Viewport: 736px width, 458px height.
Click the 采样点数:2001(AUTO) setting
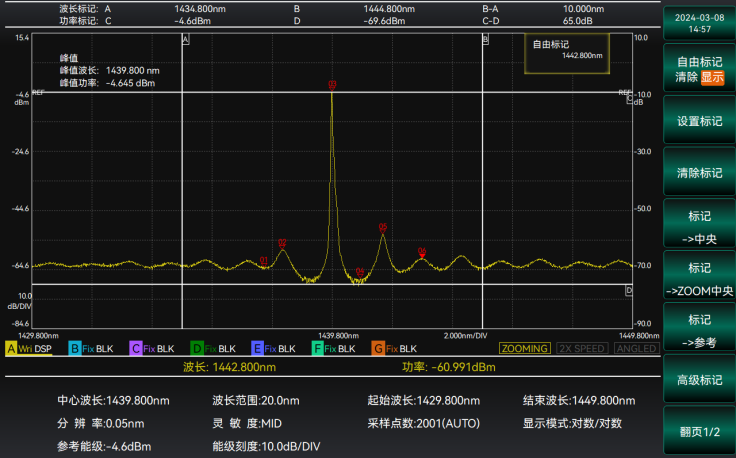click(424, 424)
